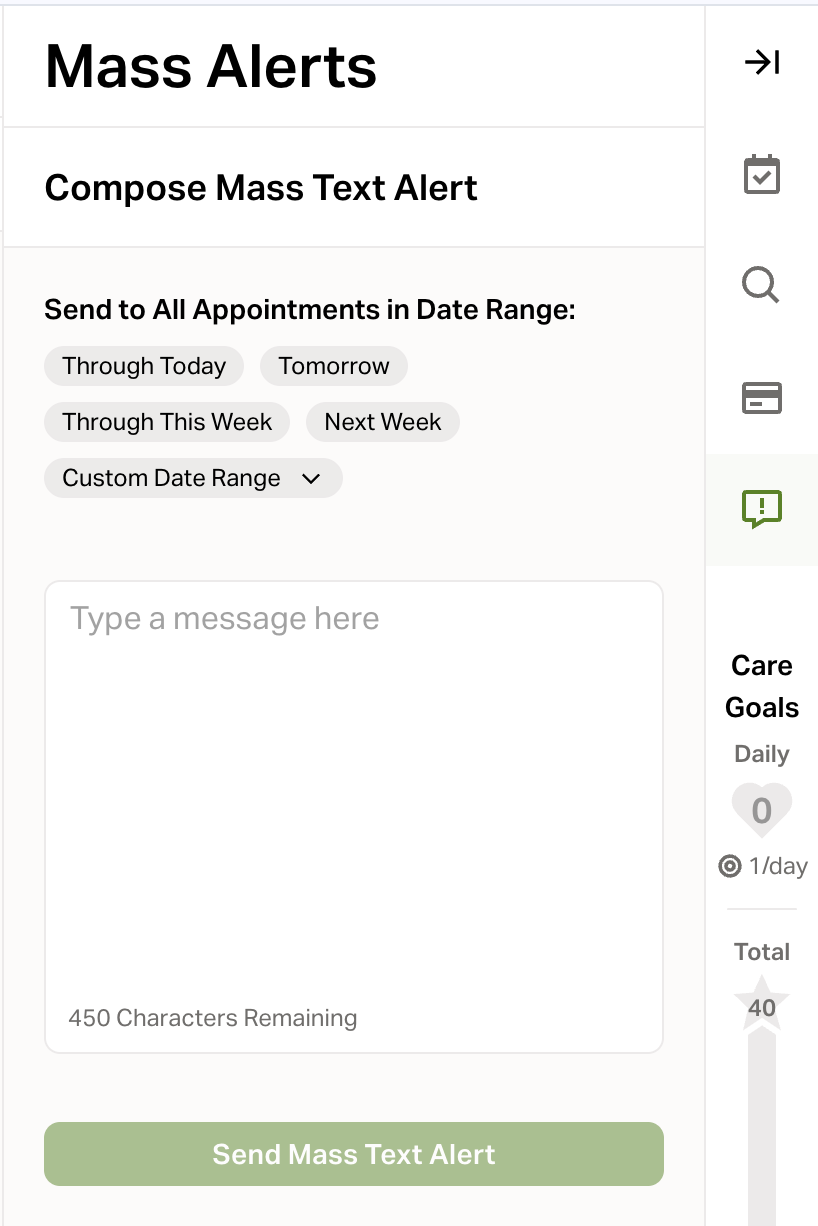Open the calendar checkmark appointments icon
This screenshot has width=818, height=1226.
point(762,175)
